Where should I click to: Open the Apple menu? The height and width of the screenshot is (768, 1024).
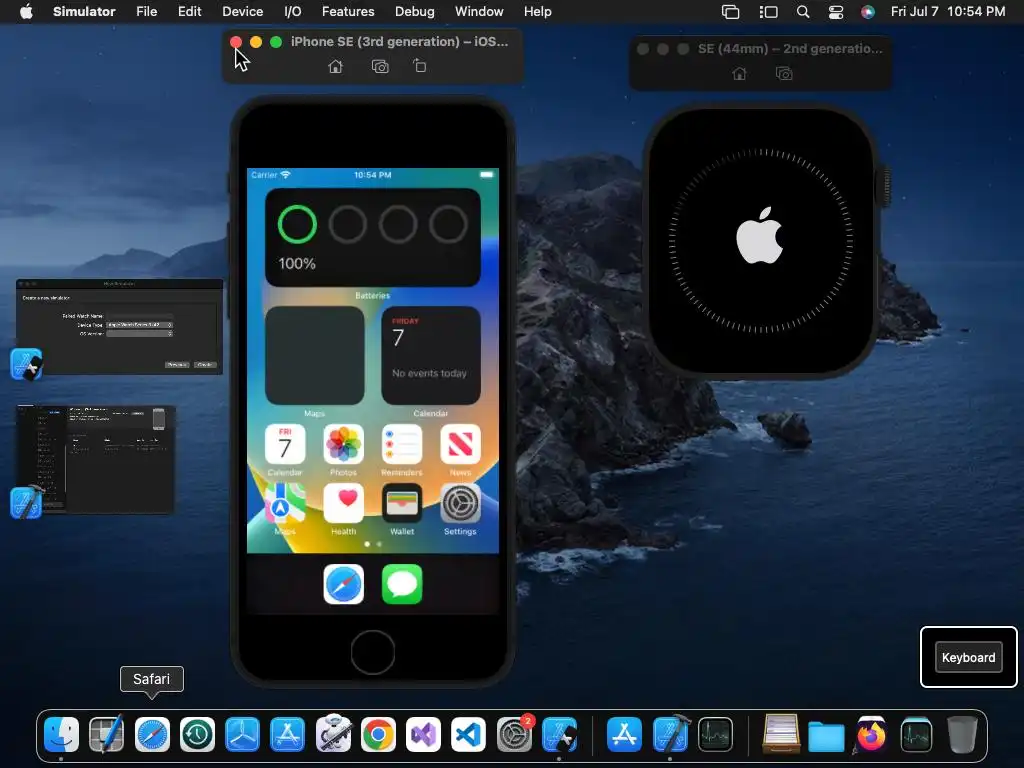[x=26, y=12]
